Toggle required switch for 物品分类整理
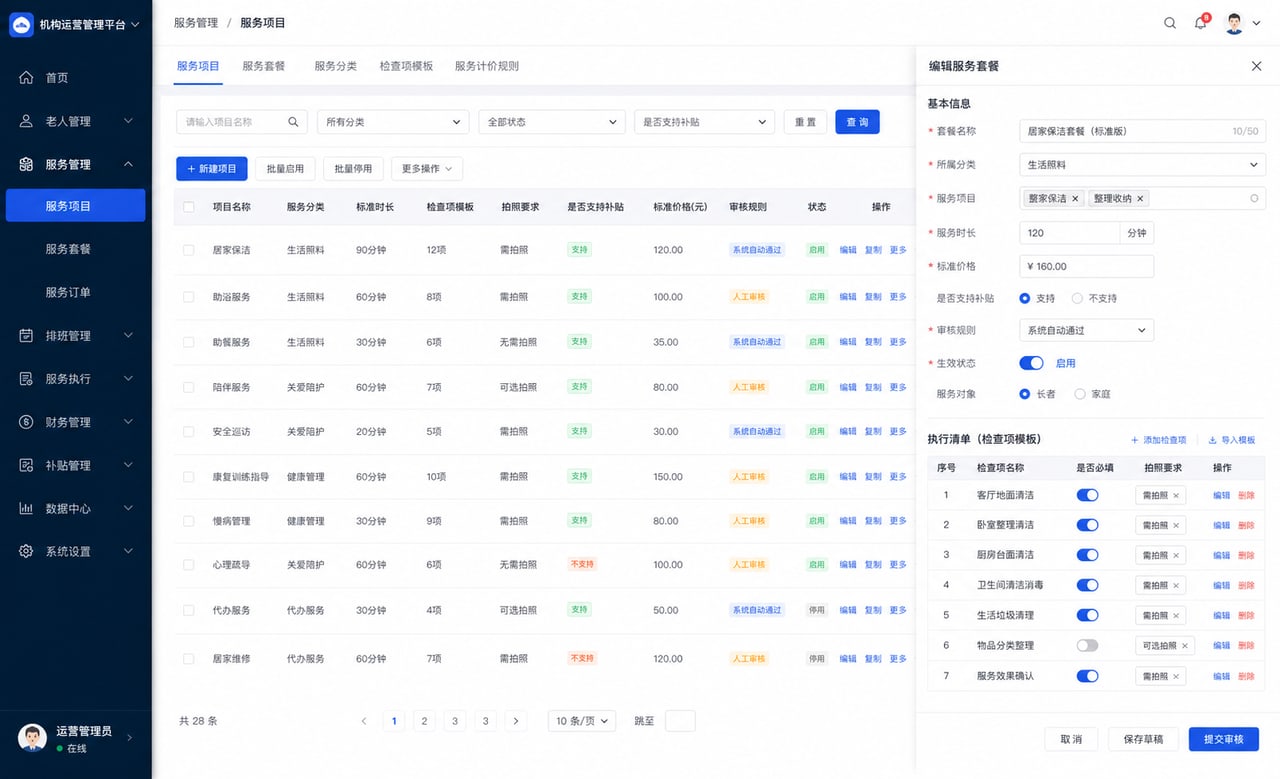 tap(1087, 646)
